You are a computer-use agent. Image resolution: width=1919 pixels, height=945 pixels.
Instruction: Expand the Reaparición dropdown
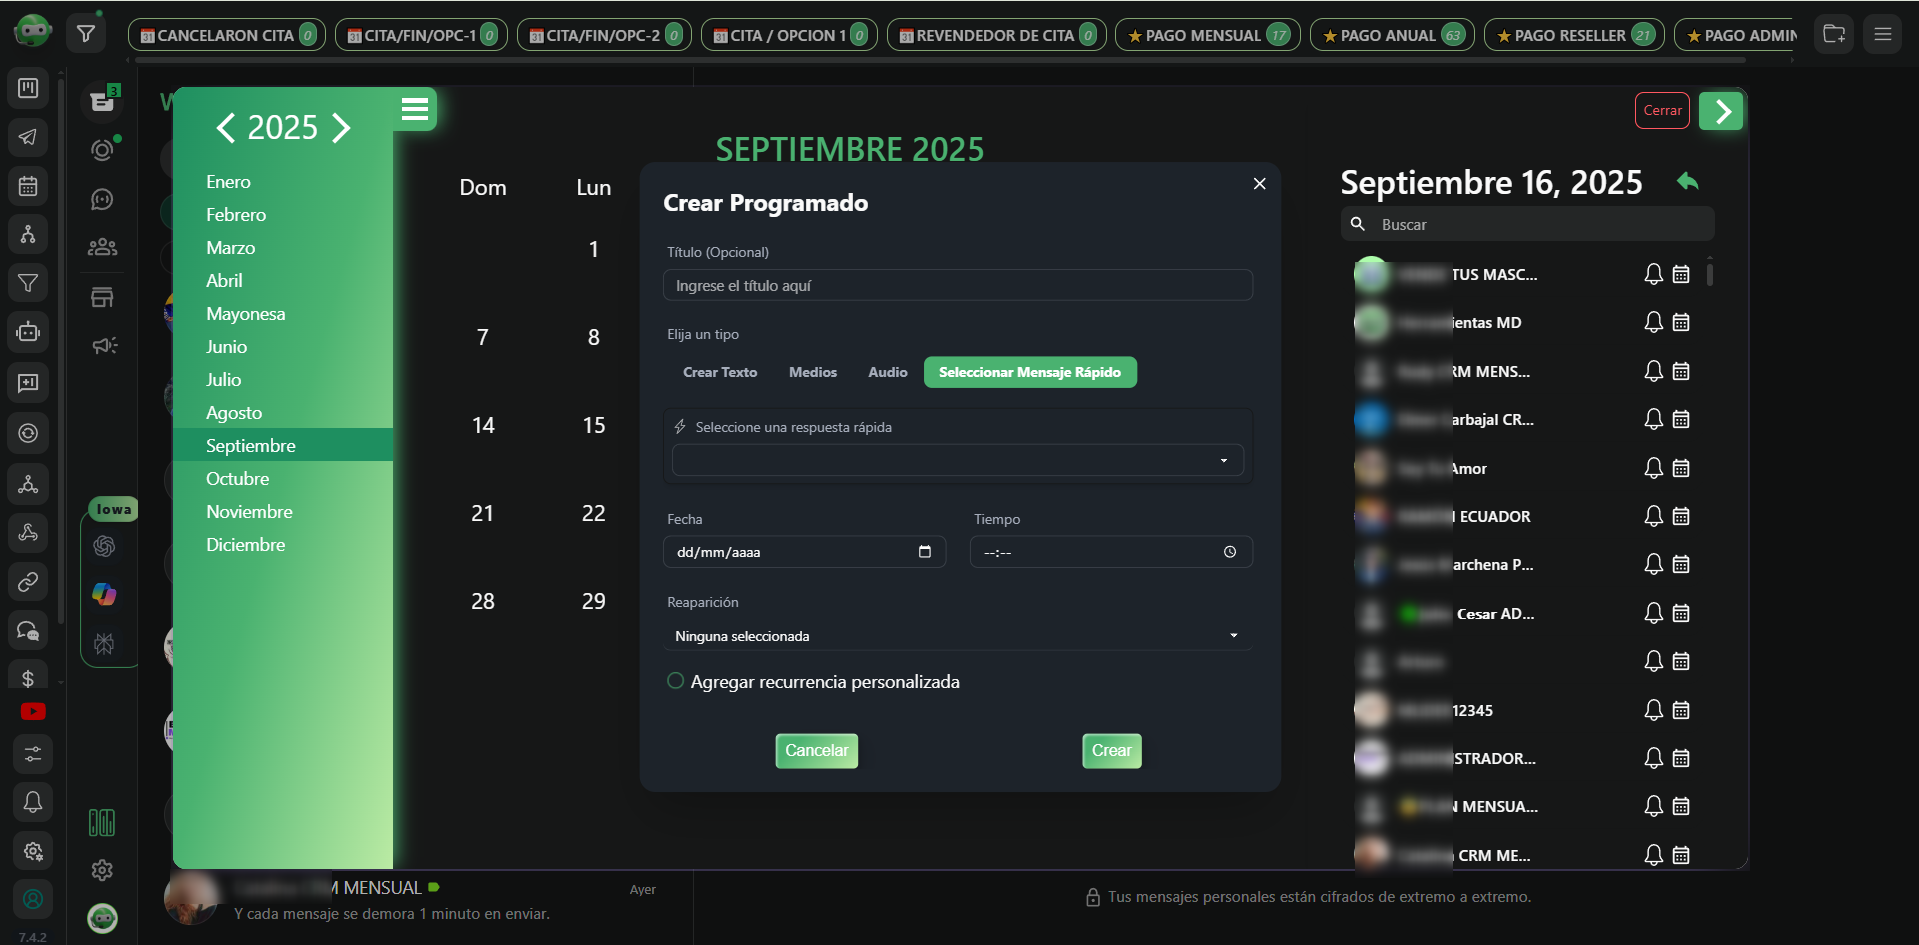(957, 636)
